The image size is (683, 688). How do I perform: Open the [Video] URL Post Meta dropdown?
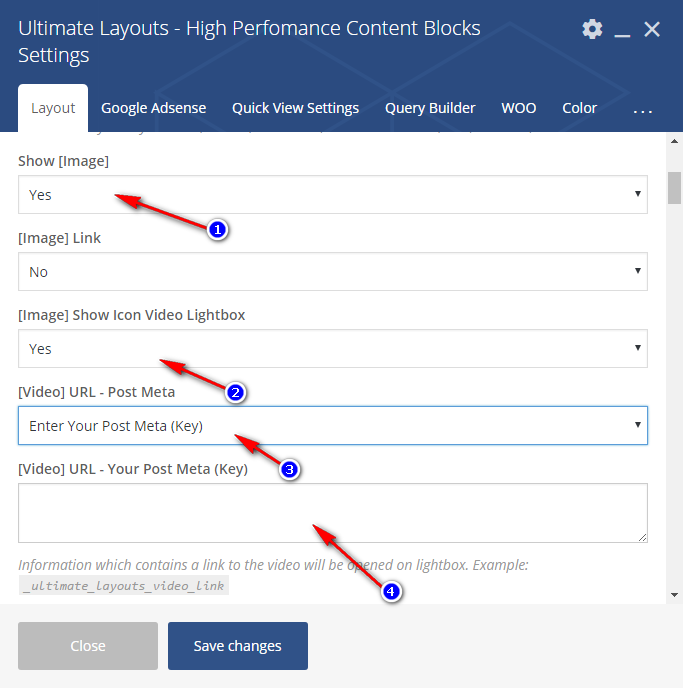[332, 426]
